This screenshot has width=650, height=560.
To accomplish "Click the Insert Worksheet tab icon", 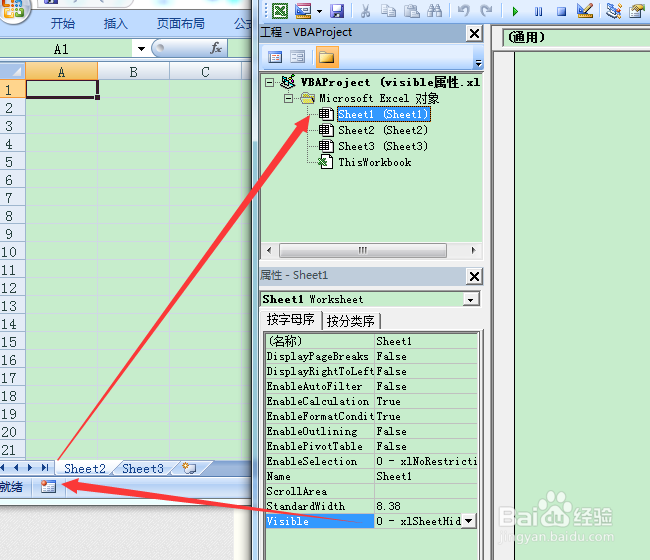I will (x=189, y=468).
